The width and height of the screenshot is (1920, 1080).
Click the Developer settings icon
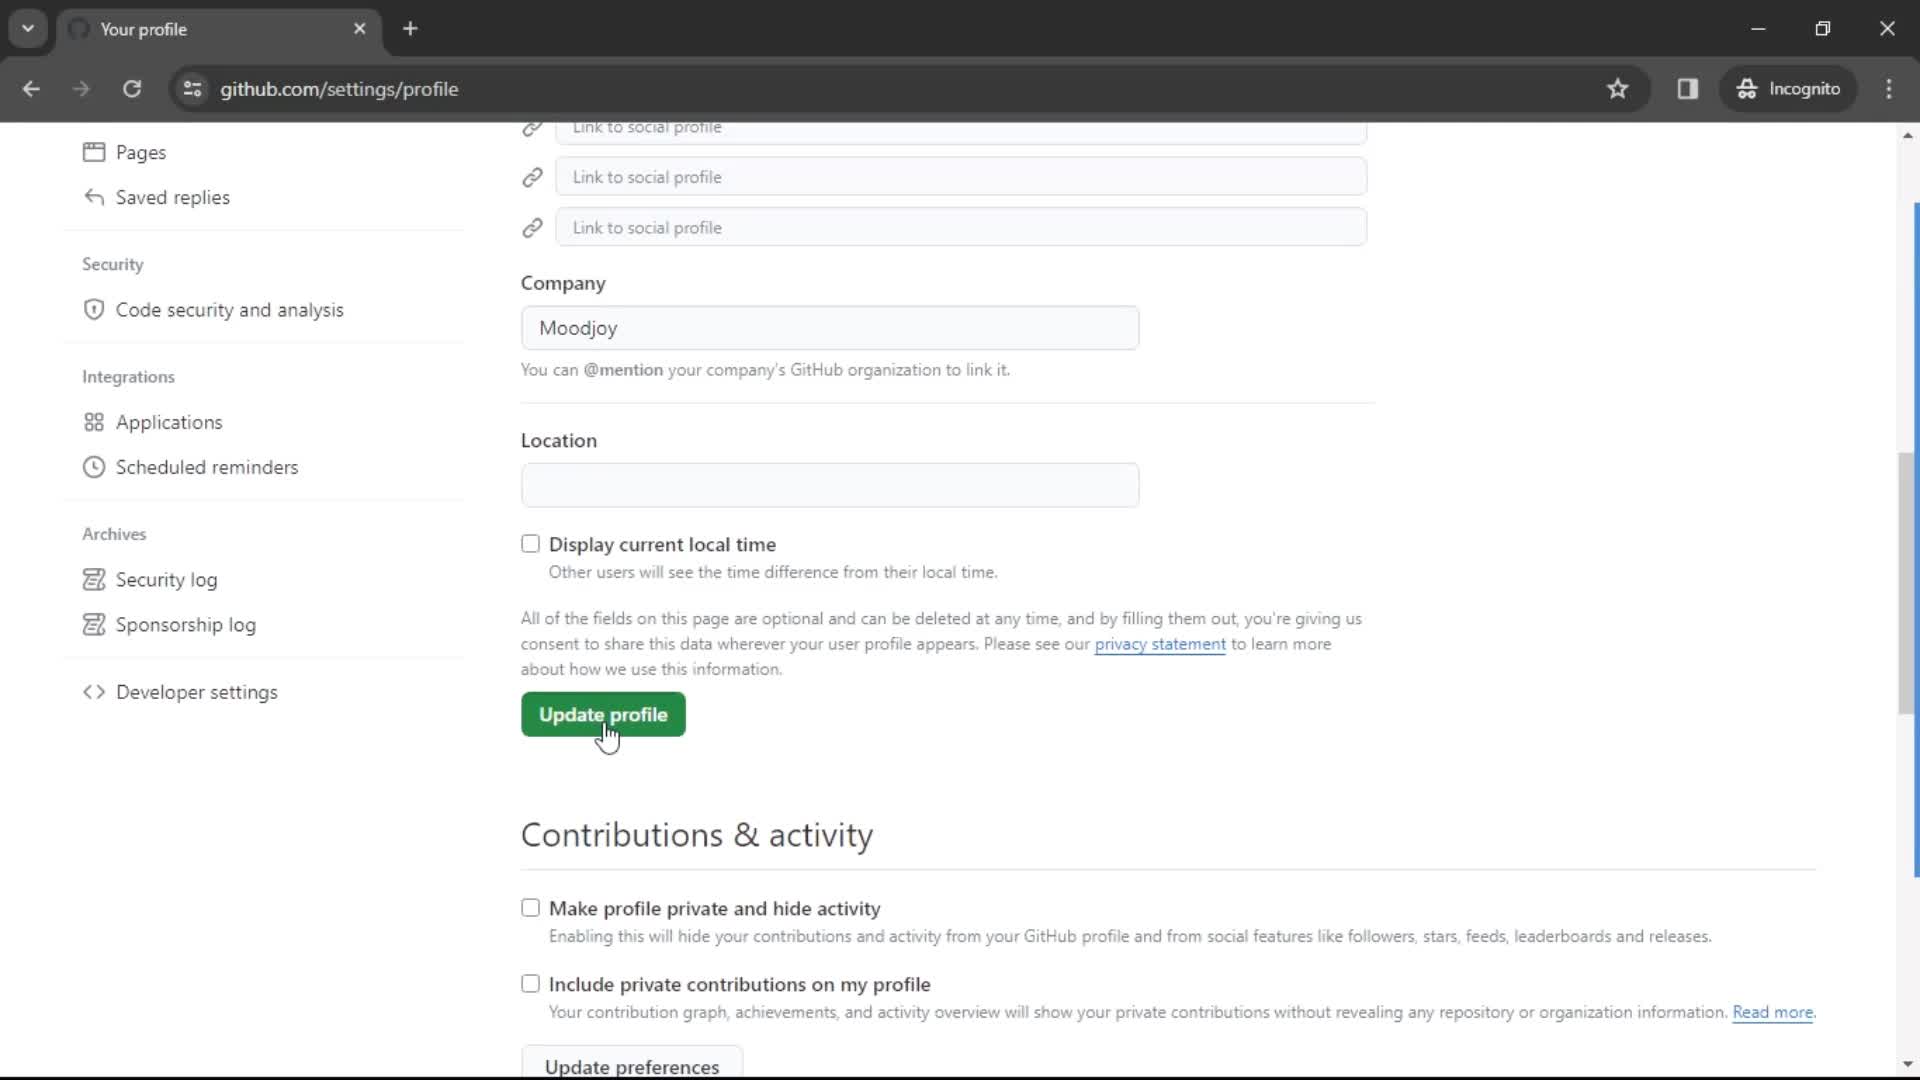tap(94, 692)
